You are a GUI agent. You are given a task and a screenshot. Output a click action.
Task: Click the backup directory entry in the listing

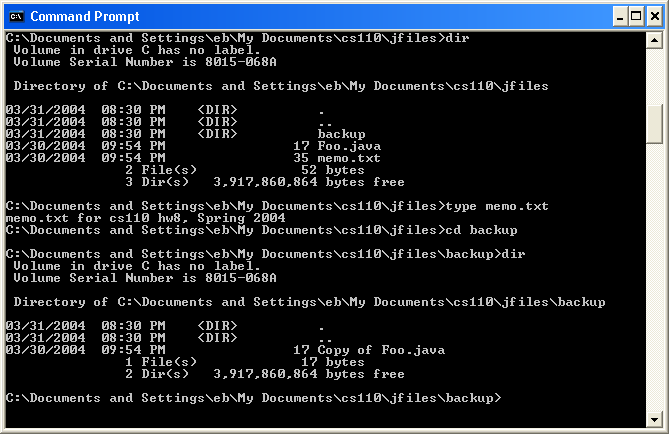click(x=341, y=134)
